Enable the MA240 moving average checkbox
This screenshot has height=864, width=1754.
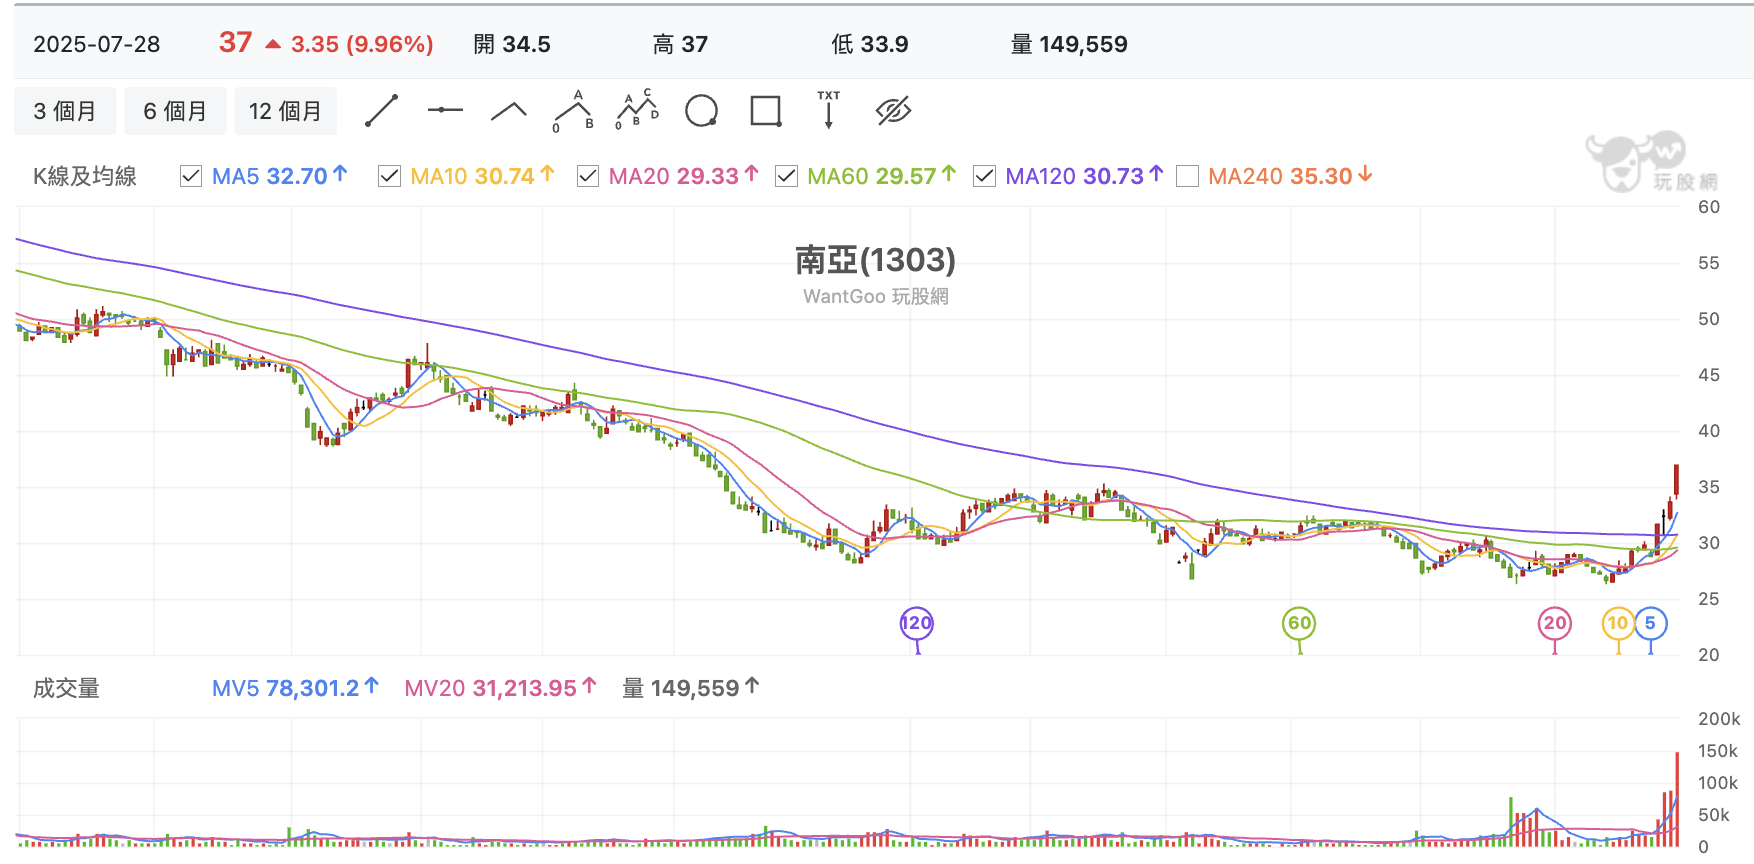[x=1187, y=177]
